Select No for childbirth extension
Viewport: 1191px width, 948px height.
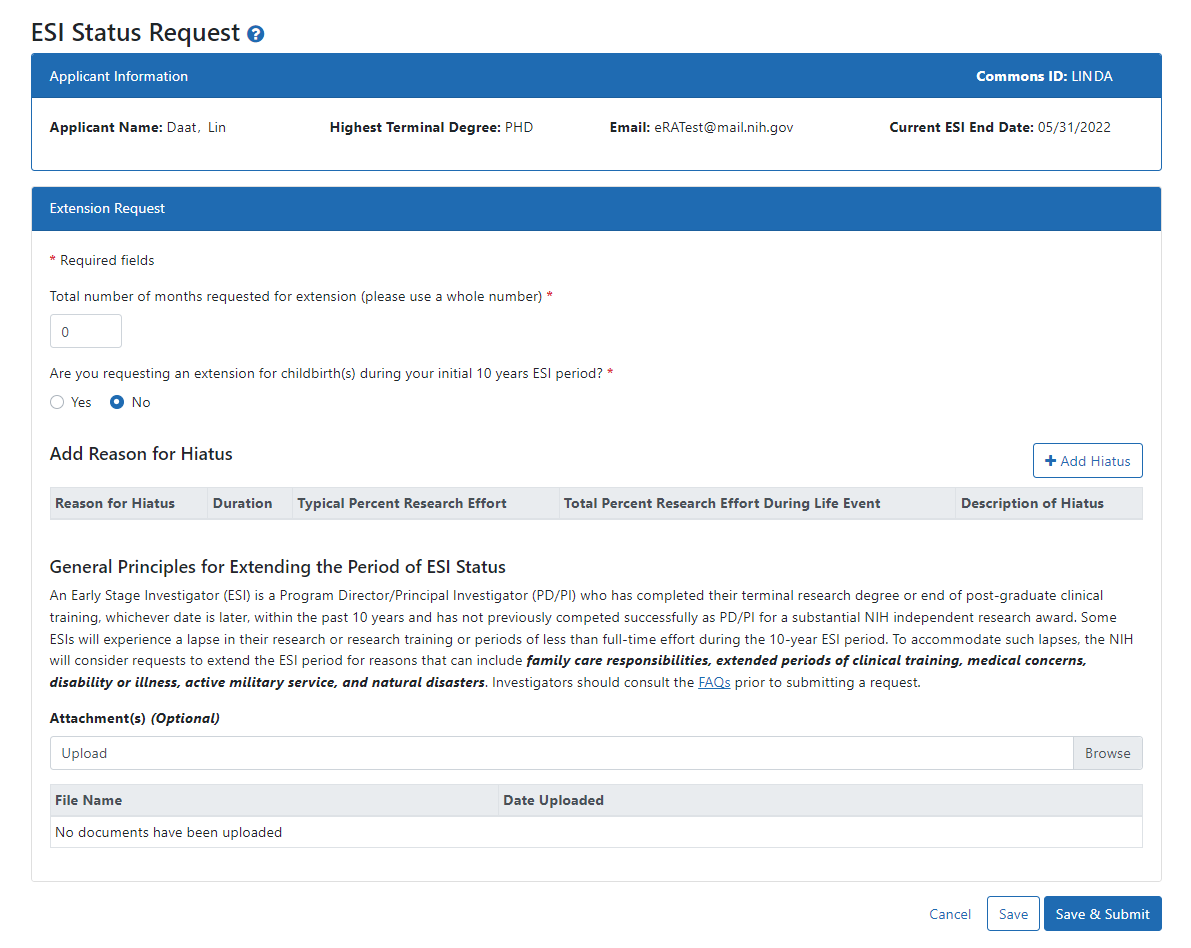(117, 403)
